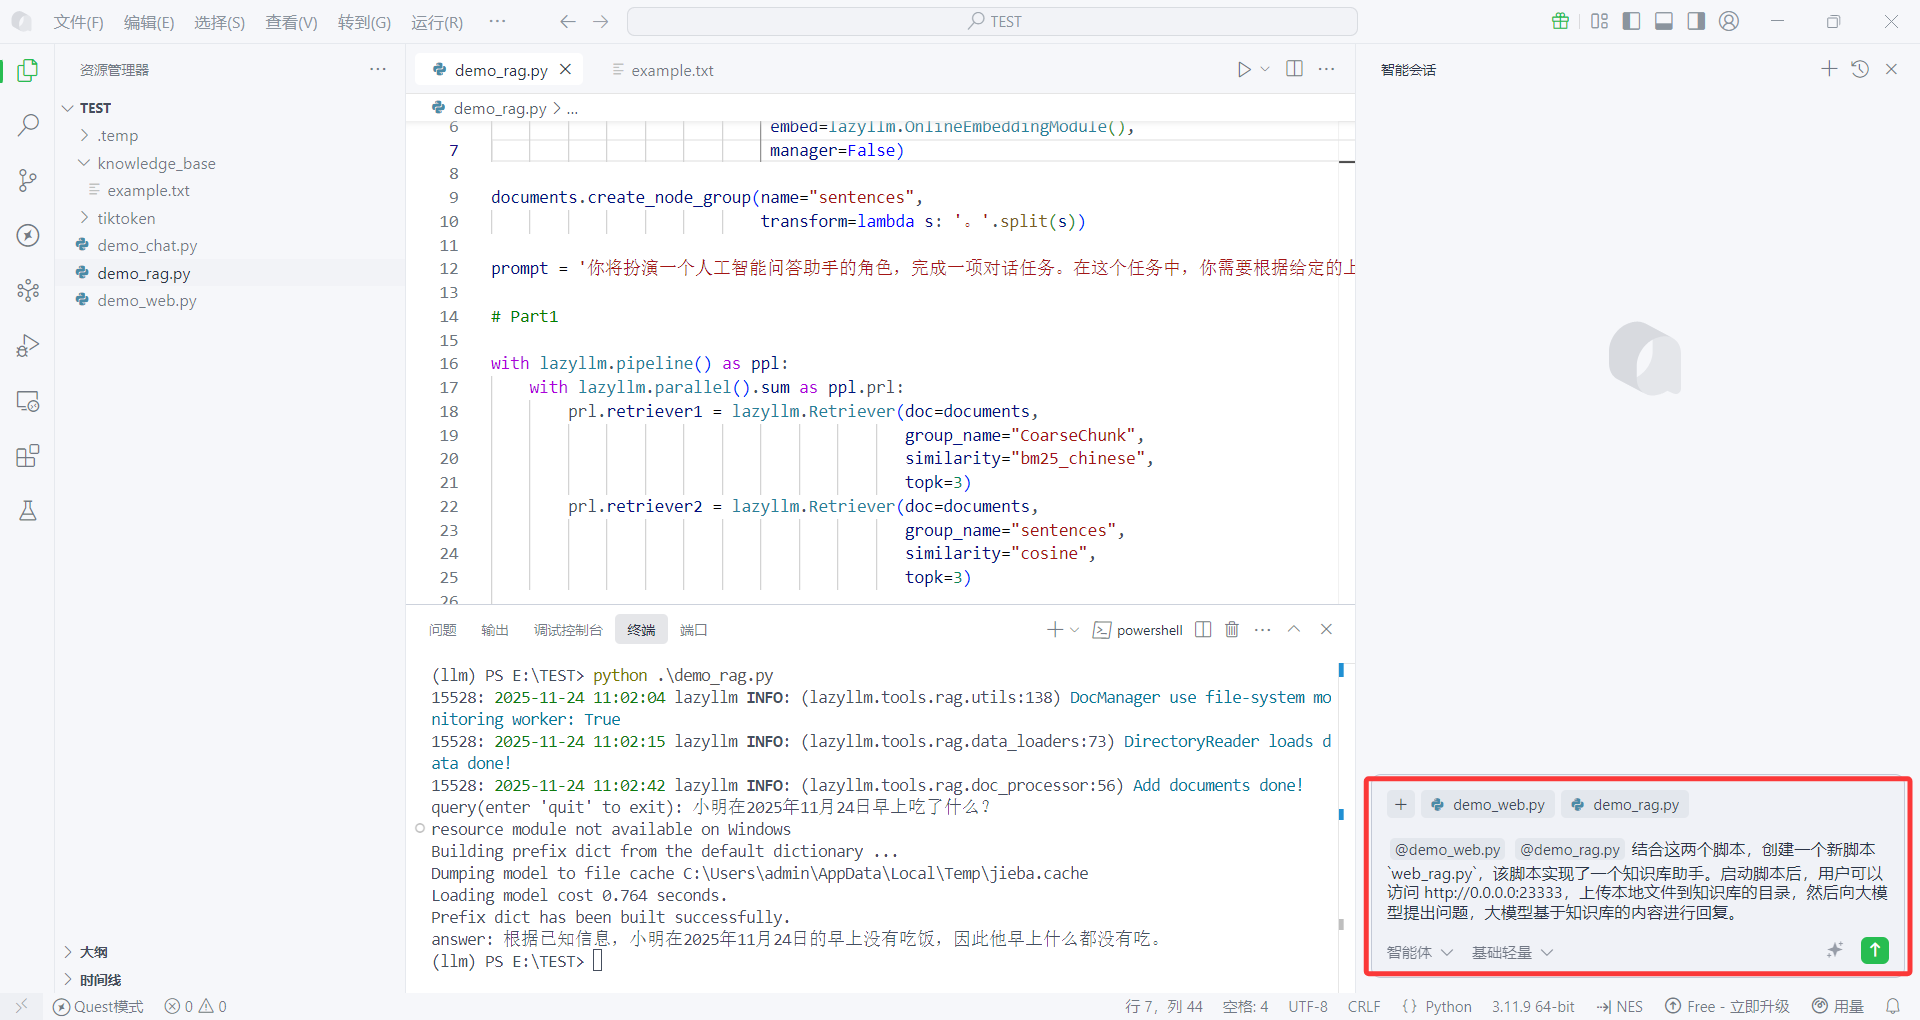Open demo_web.py in the file tree

pyautogui.click(x=146, y=300)
